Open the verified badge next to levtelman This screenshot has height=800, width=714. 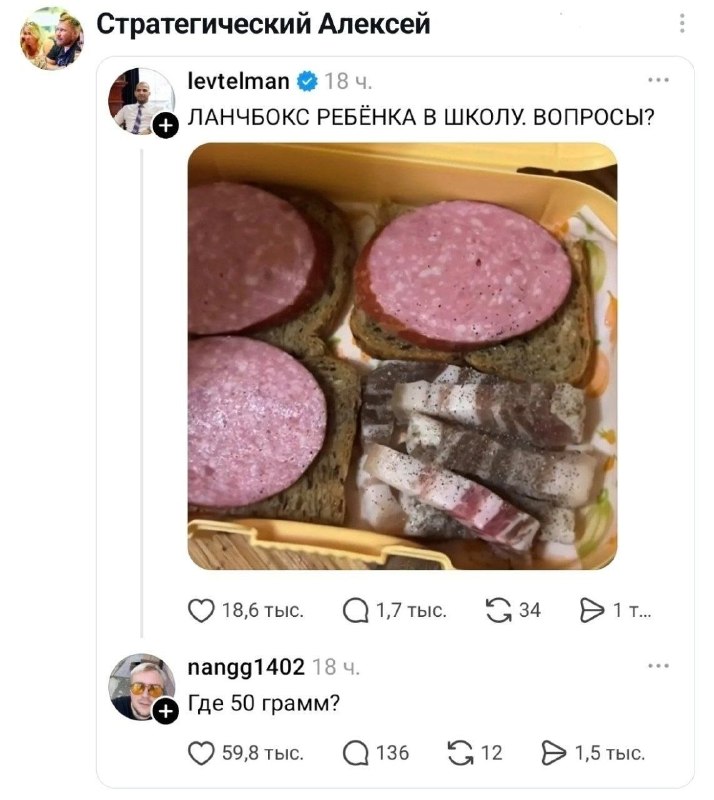coord(307,81)
